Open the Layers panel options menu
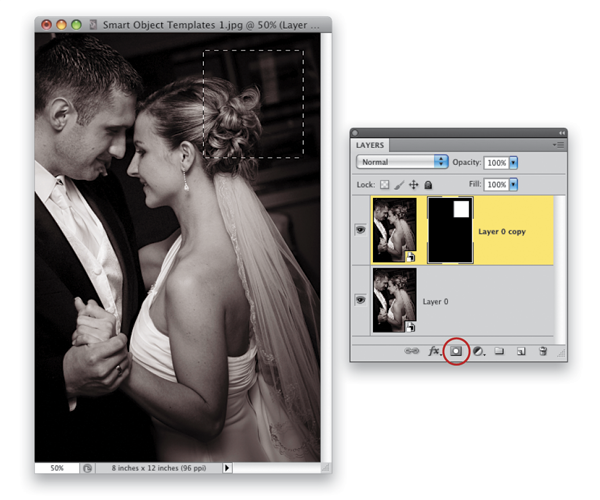This screenshot has width=600, height=500. pos(558,145)
